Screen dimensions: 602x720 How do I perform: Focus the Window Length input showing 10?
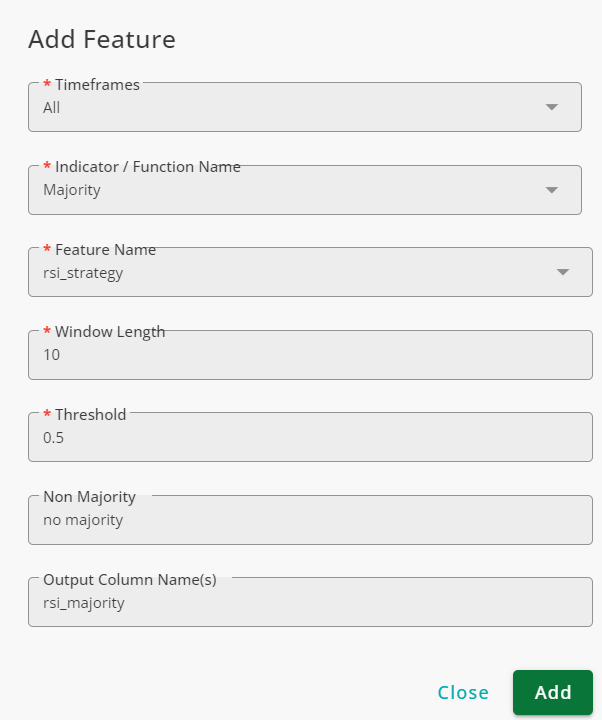310,355
